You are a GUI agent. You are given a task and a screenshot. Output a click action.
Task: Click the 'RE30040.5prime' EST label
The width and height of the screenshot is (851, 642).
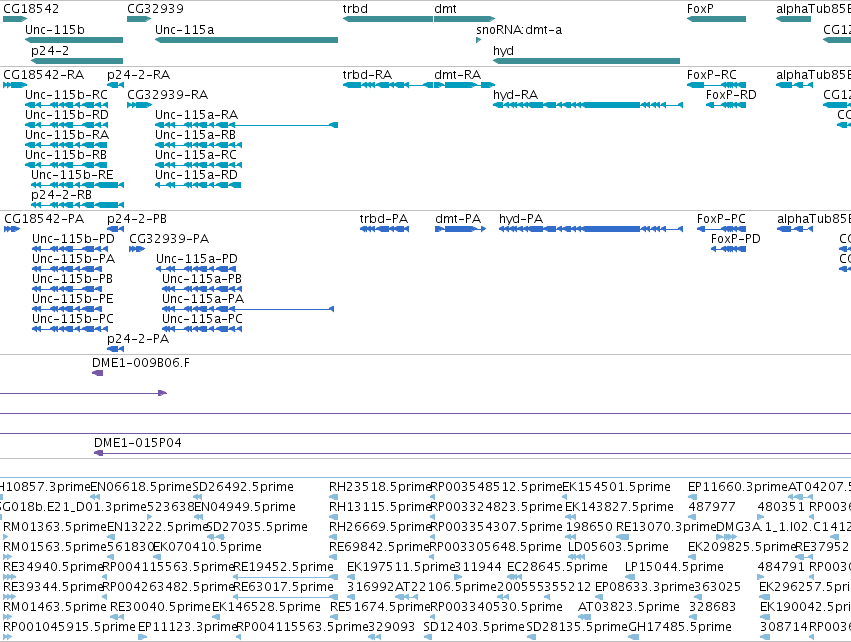(x=160, y=606)
